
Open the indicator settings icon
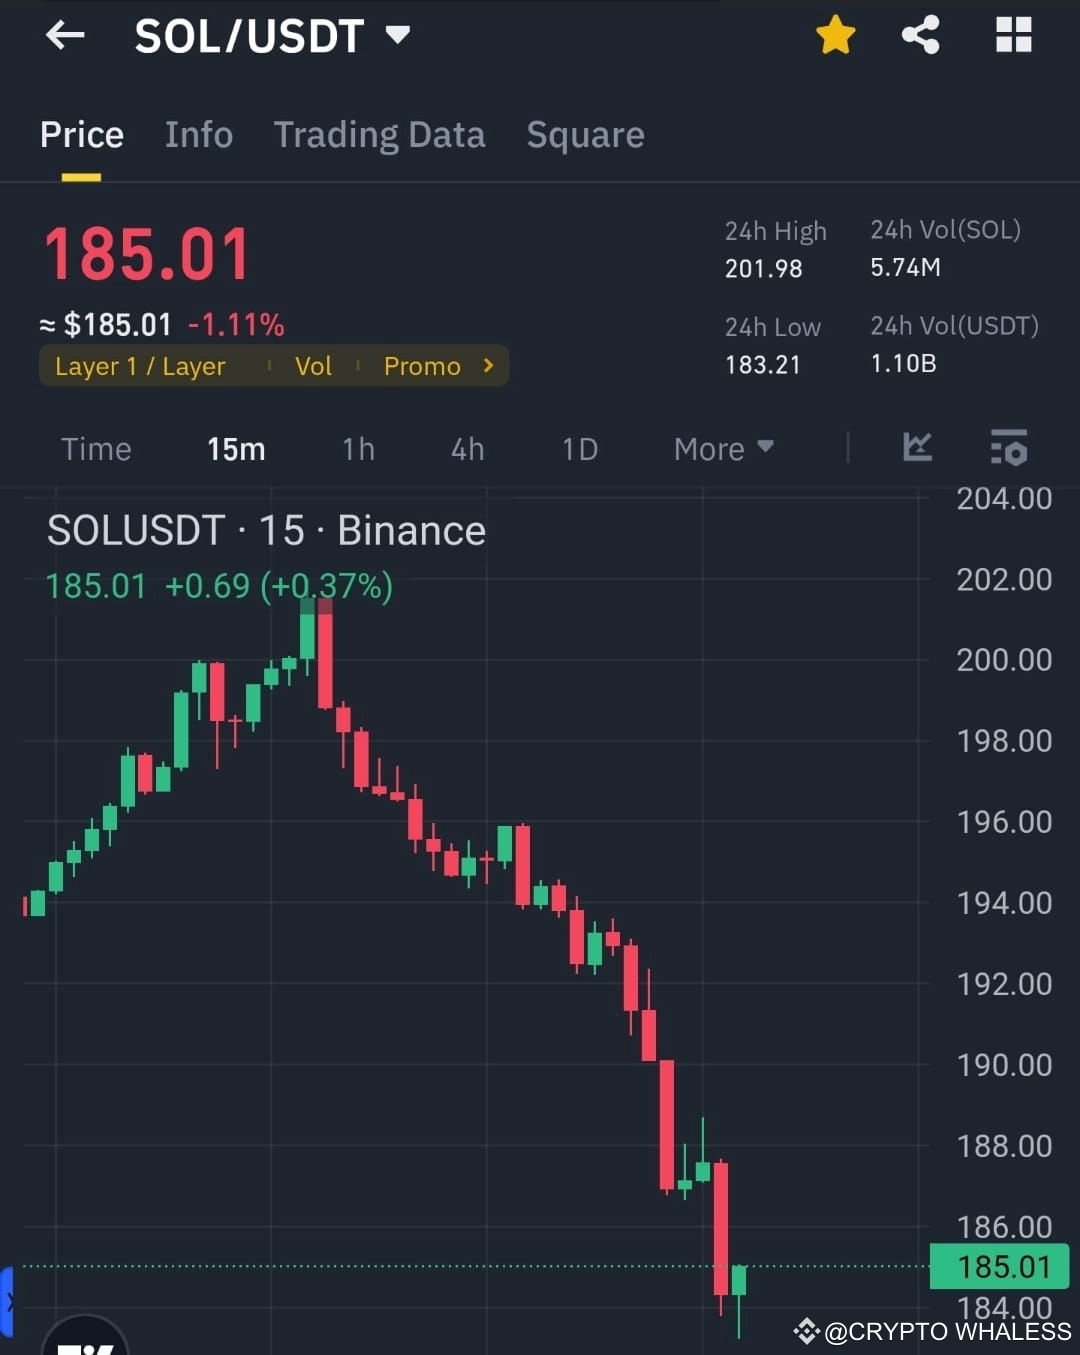(x=1008, y=449)
